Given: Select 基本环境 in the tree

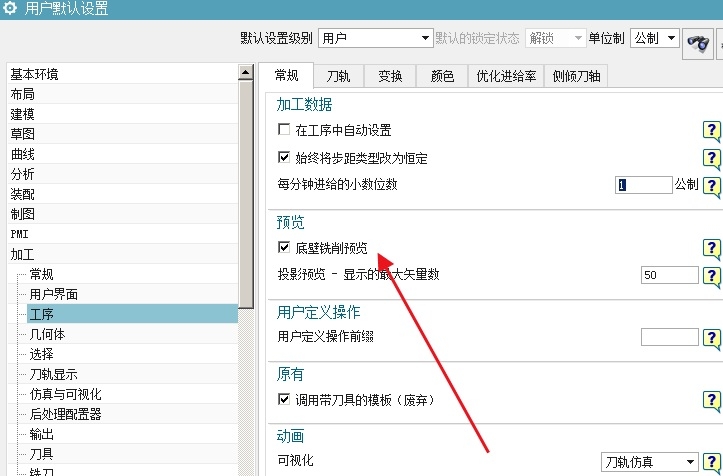Looking at the screenshot, I should coord(123,74).
